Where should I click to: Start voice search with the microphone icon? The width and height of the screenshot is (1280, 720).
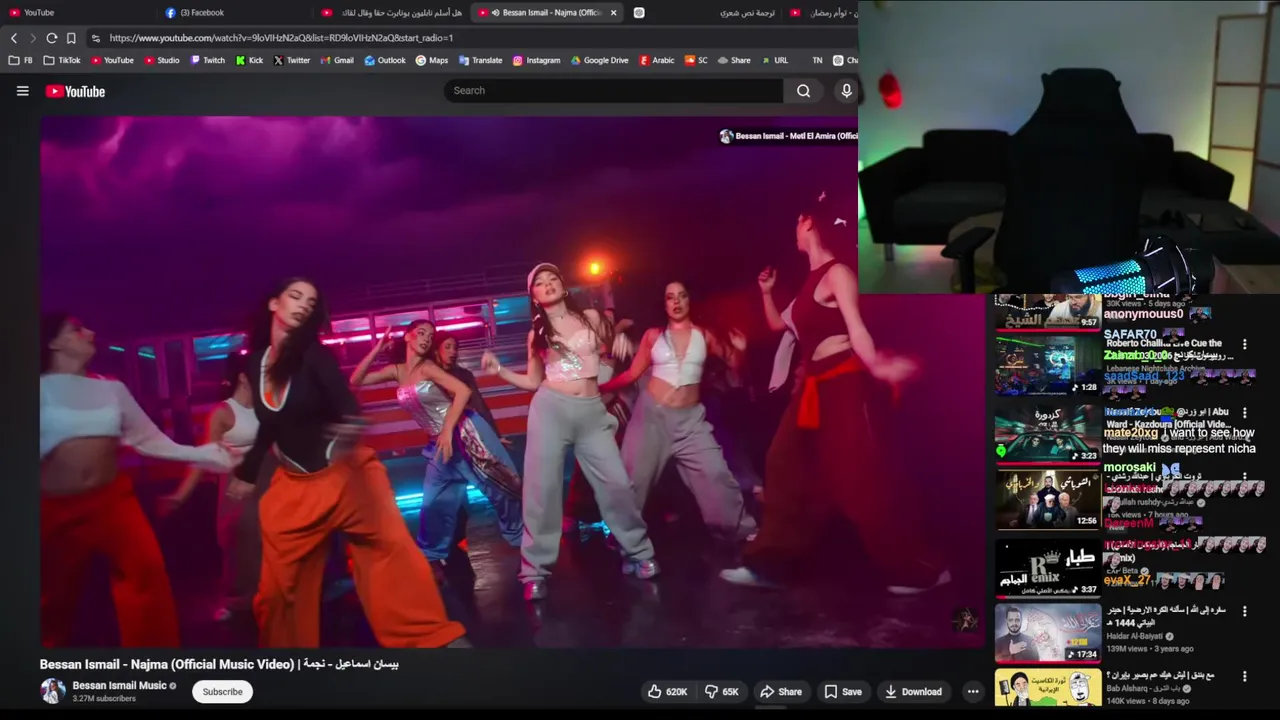pos(846,91)
